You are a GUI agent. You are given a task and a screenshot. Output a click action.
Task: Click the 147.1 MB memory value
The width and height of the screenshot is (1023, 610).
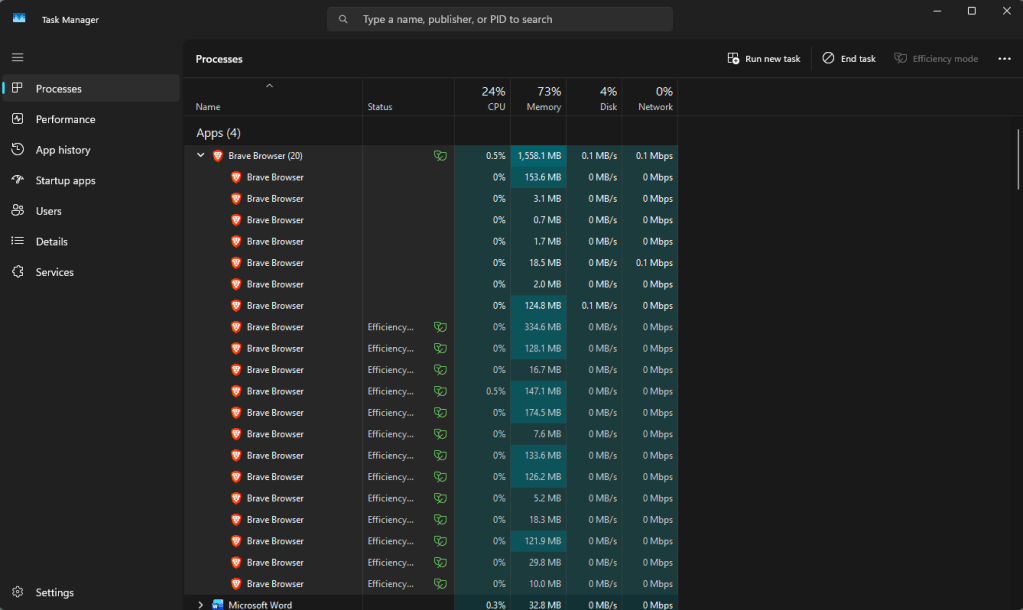(543, 391)
